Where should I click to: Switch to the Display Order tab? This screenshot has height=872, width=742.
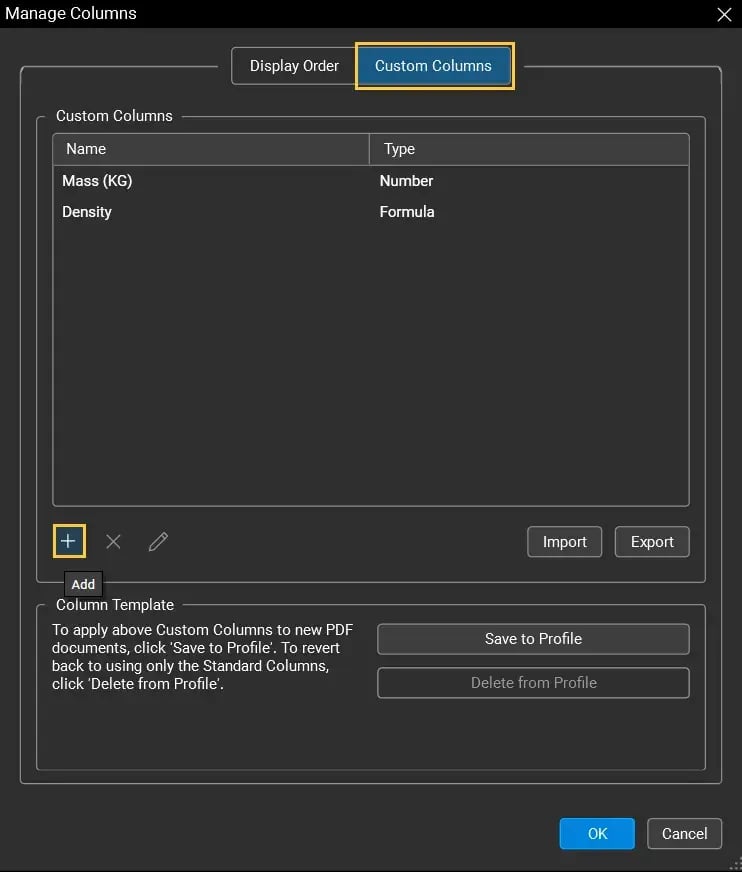[294, 66]
